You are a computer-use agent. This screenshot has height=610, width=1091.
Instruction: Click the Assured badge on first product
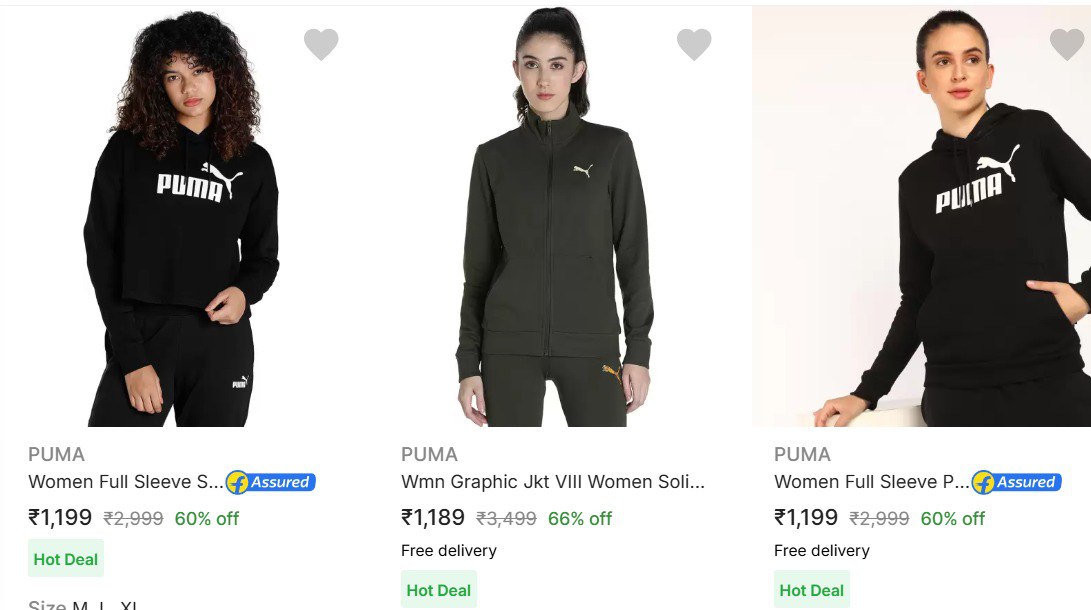(271, 482)
